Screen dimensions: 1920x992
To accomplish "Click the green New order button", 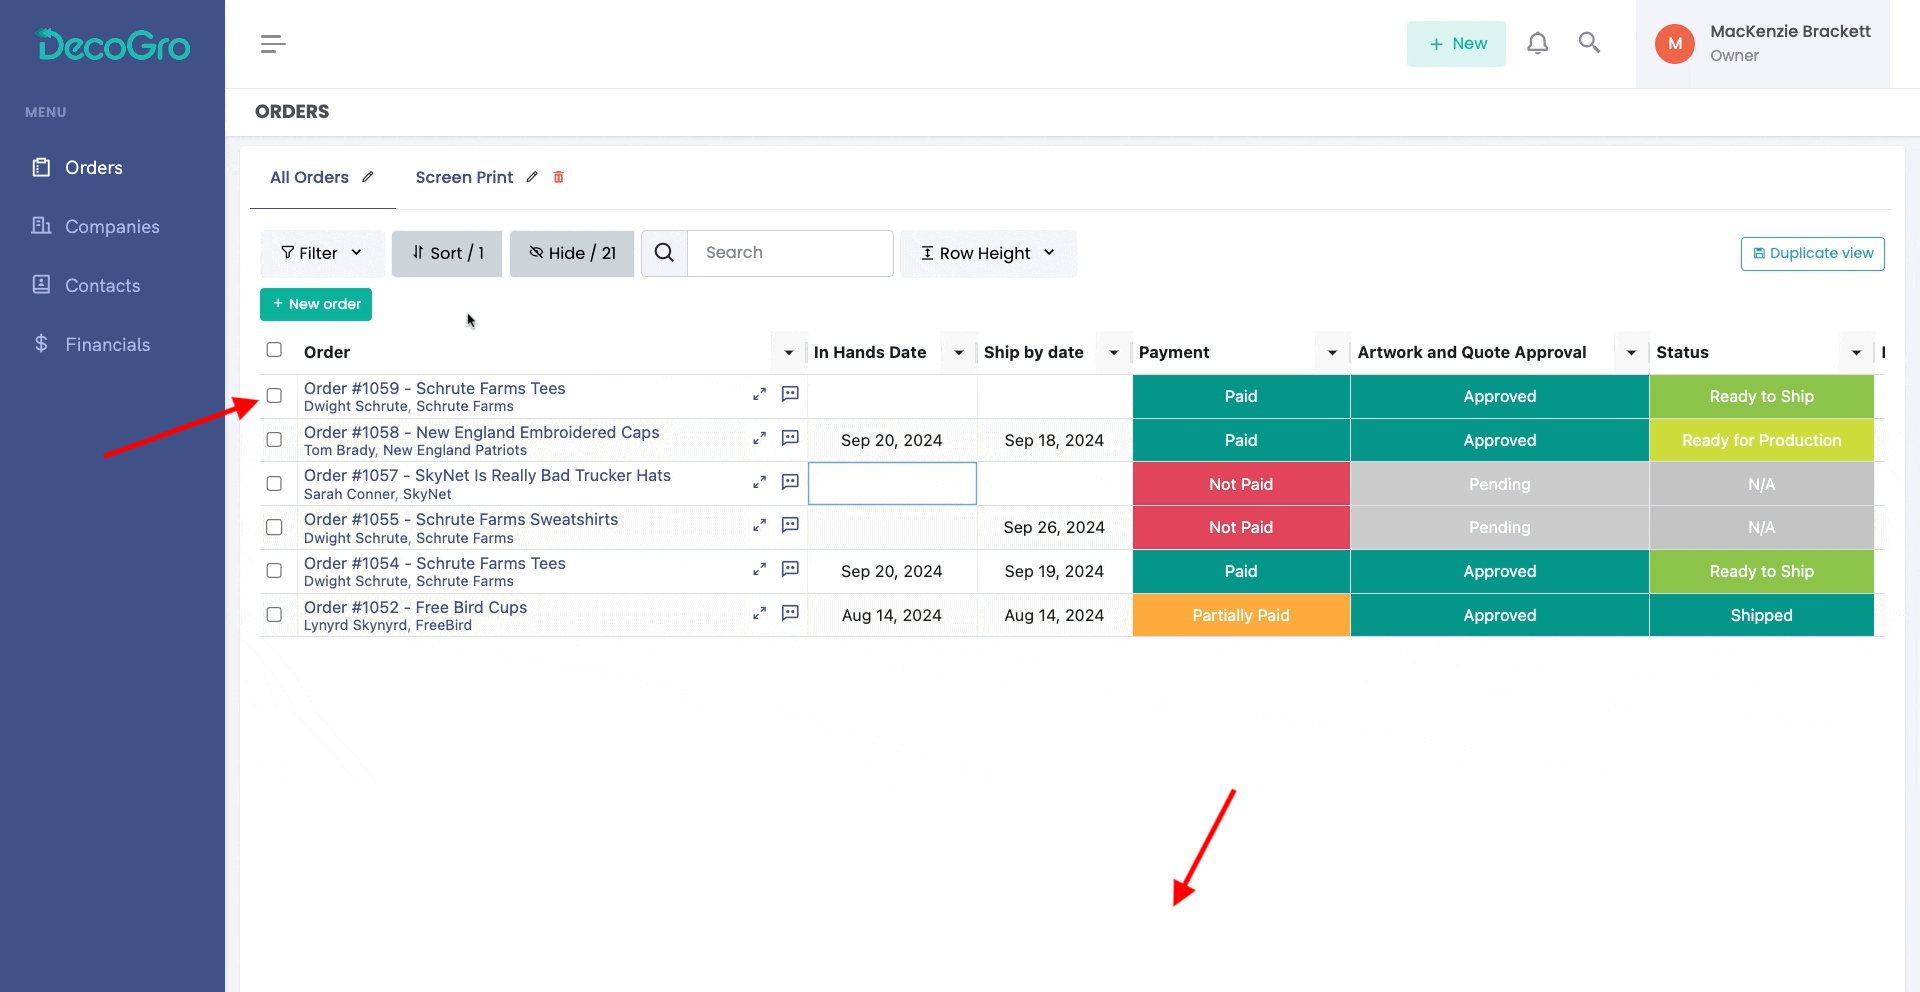I will (316, 304).
